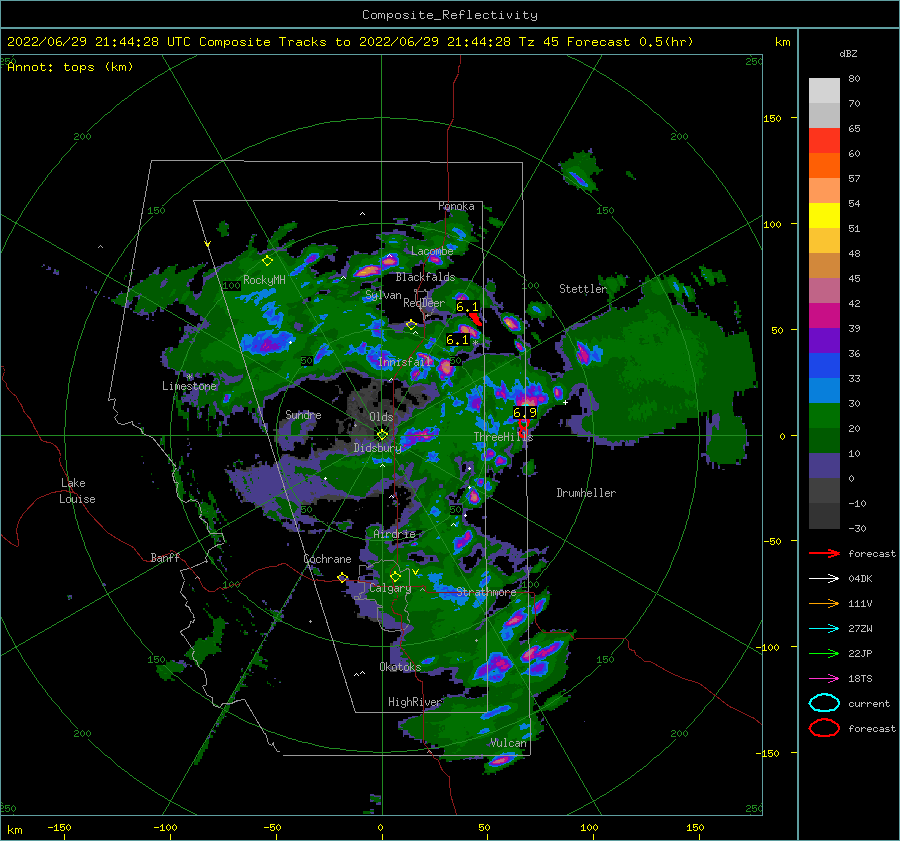Click the red dBZ swatch above 60
Image resolution: width=900 pixels, height=841 pixels.
tap(824, 141)
